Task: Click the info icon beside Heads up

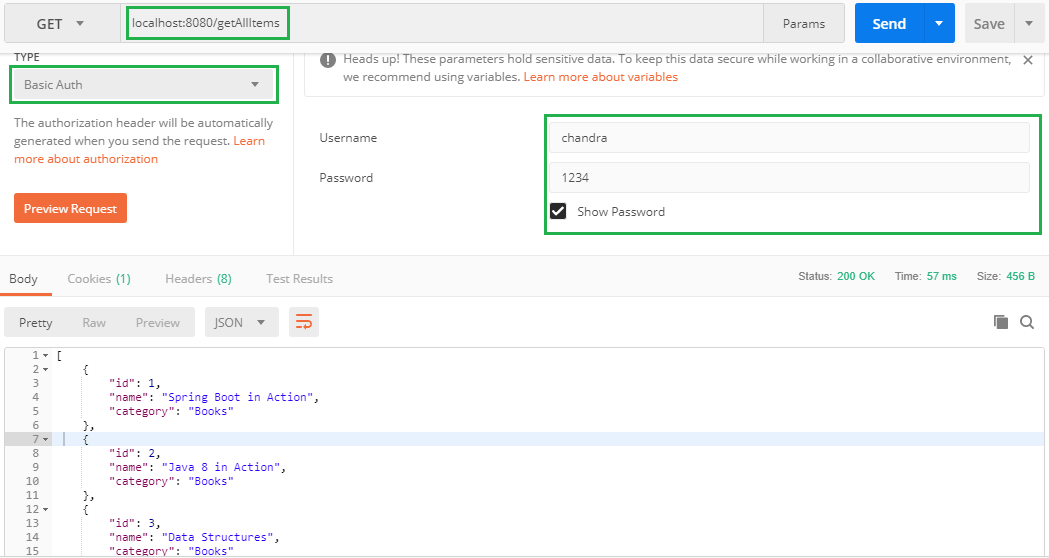Action: [x=327, y=60]
